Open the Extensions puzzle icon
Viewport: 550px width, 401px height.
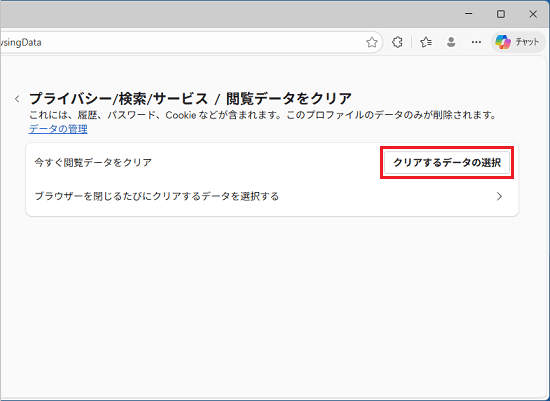(x=397, y=42)
